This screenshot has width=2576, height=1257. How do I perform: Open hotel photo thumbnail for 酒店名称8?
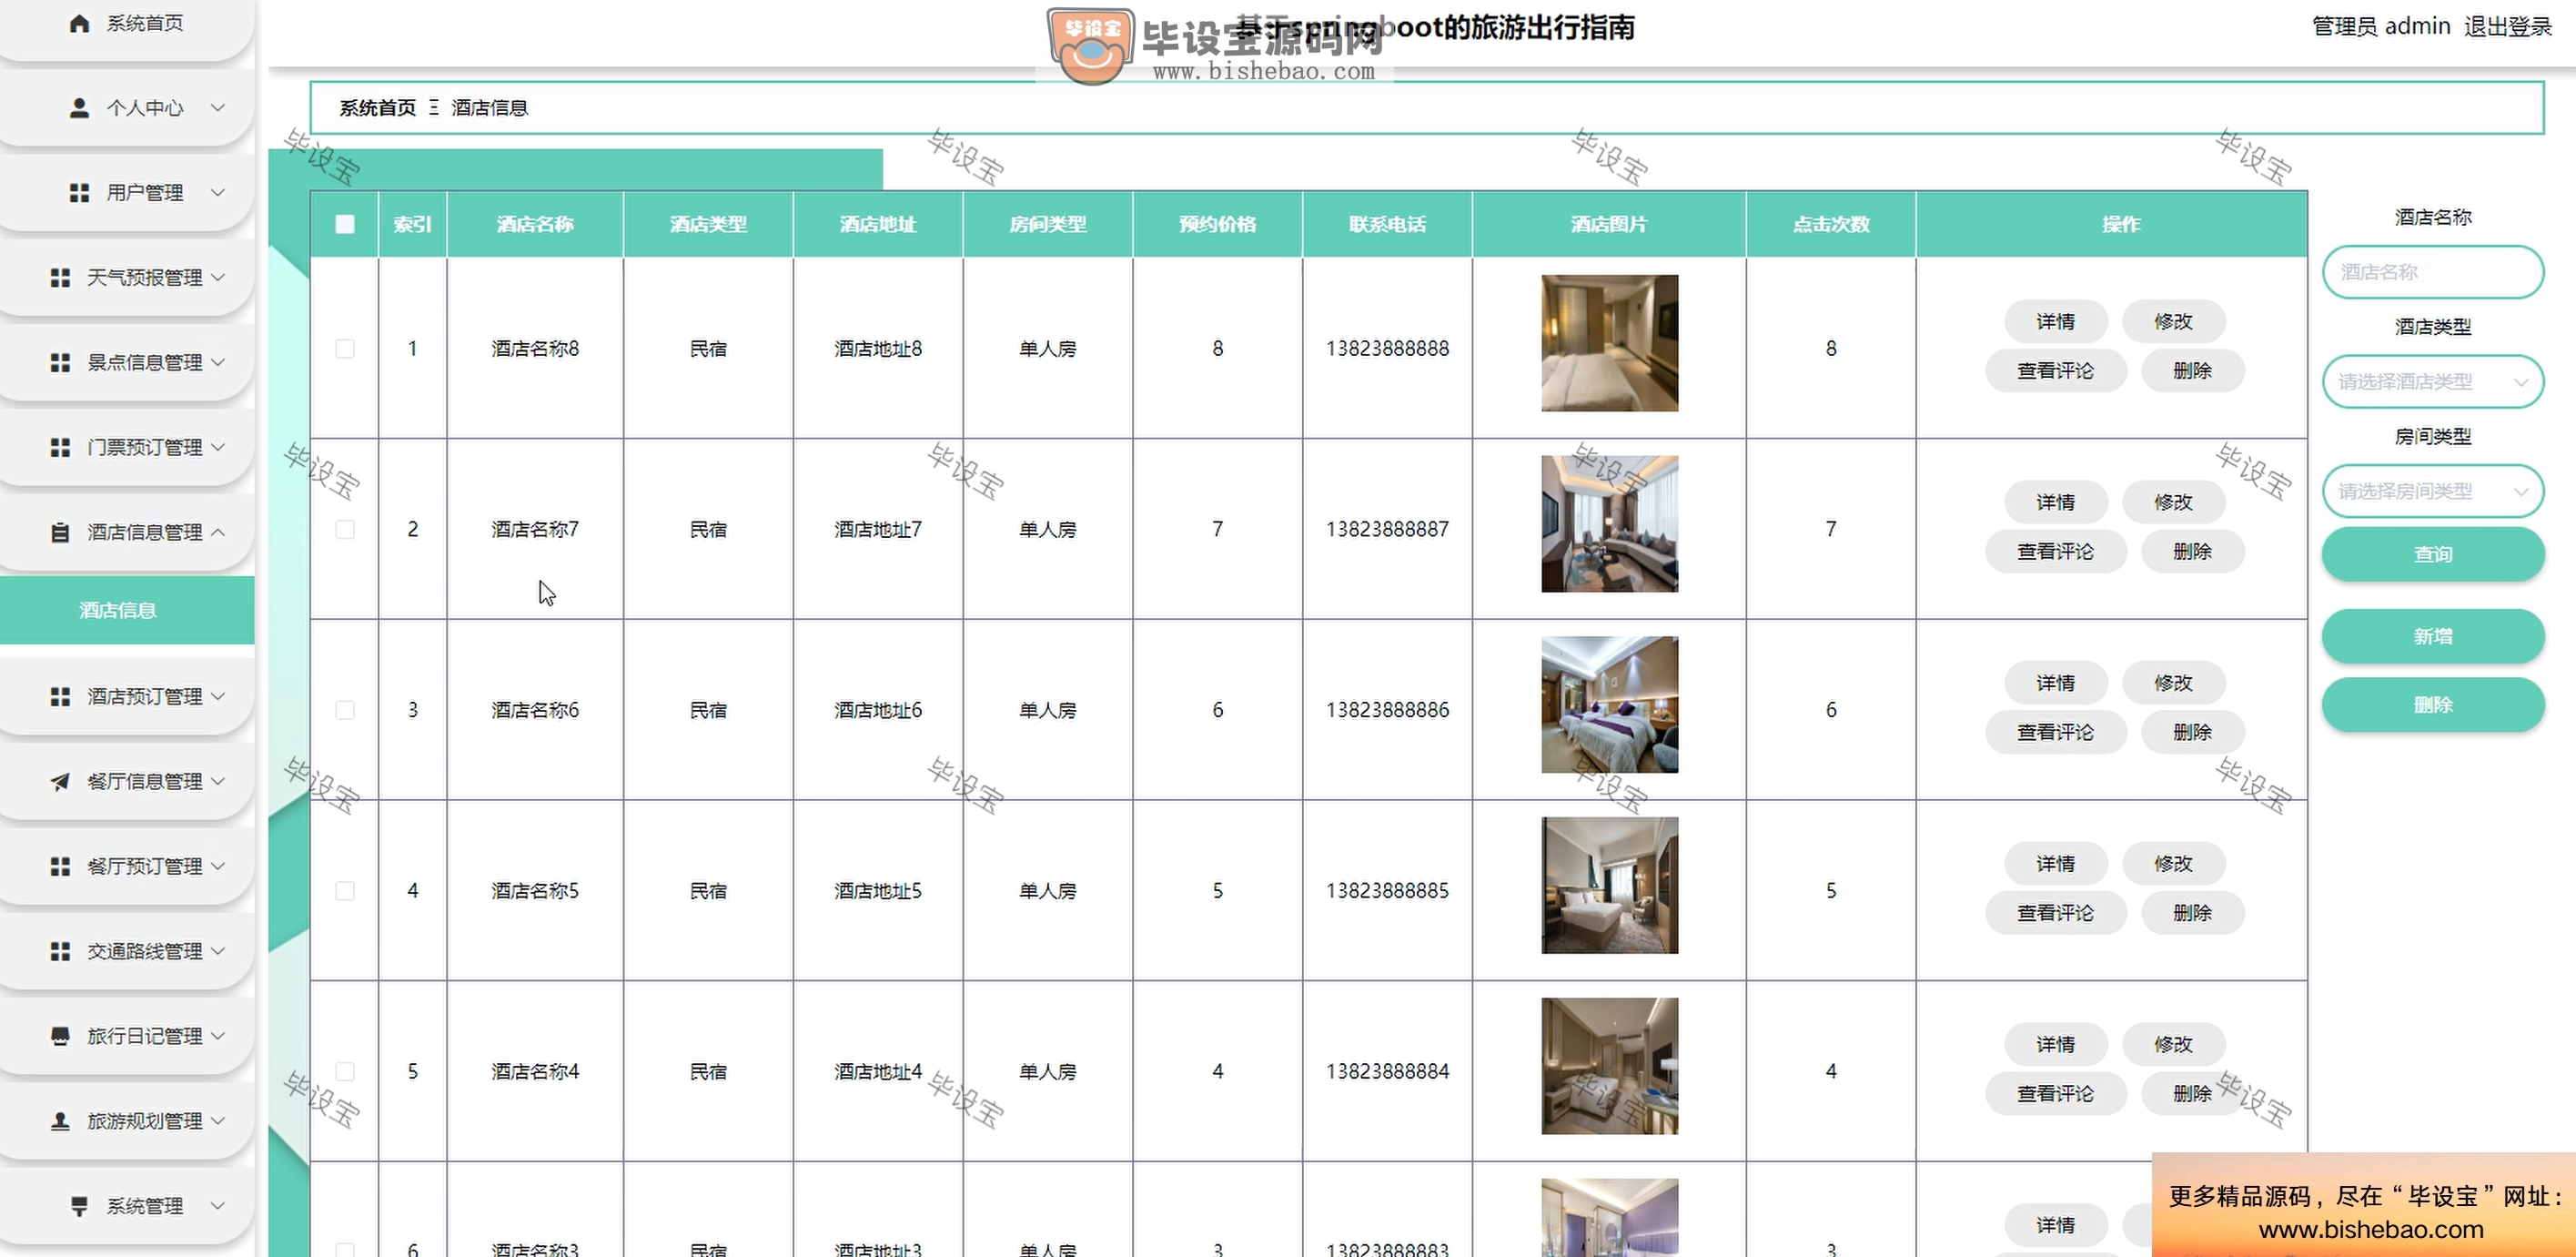(1610, 343)
